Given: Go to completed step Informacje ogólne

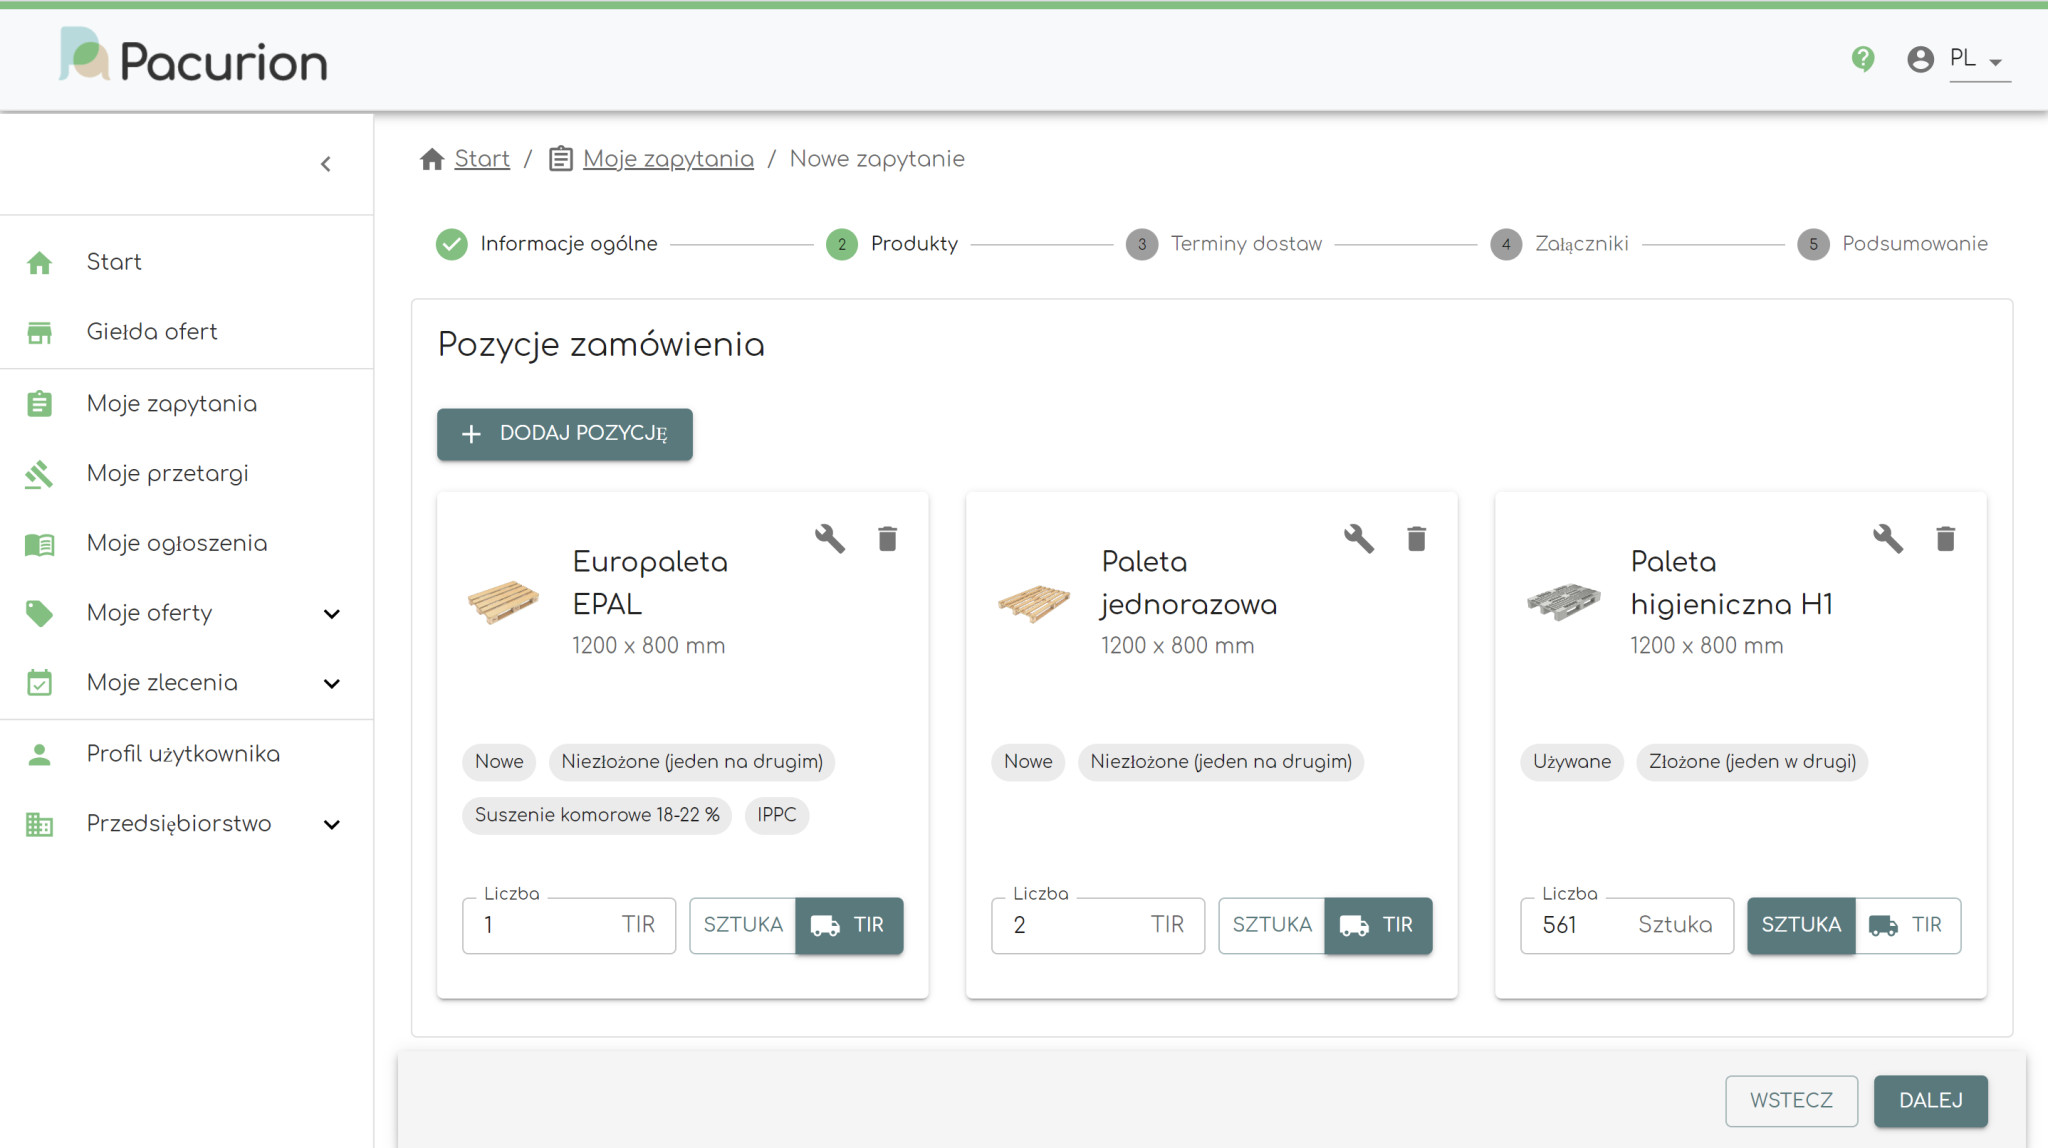Looking at the screenshot, I should tap(546, 244).
